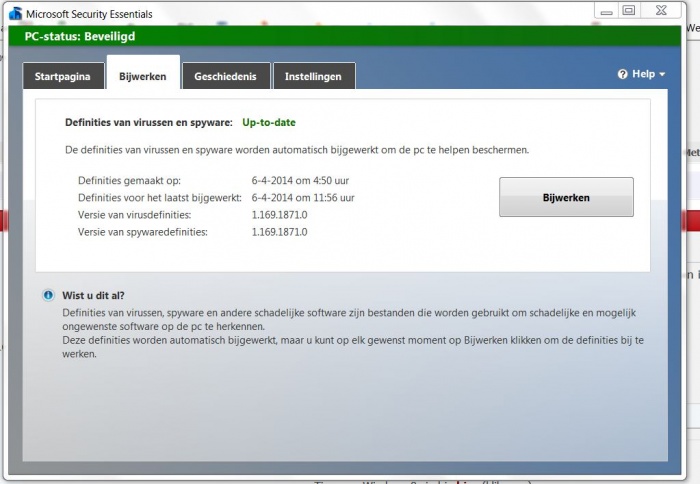The image size is (700, 484).
Task: Click the Wist u dit al? heading
Action: coord(93,296)
